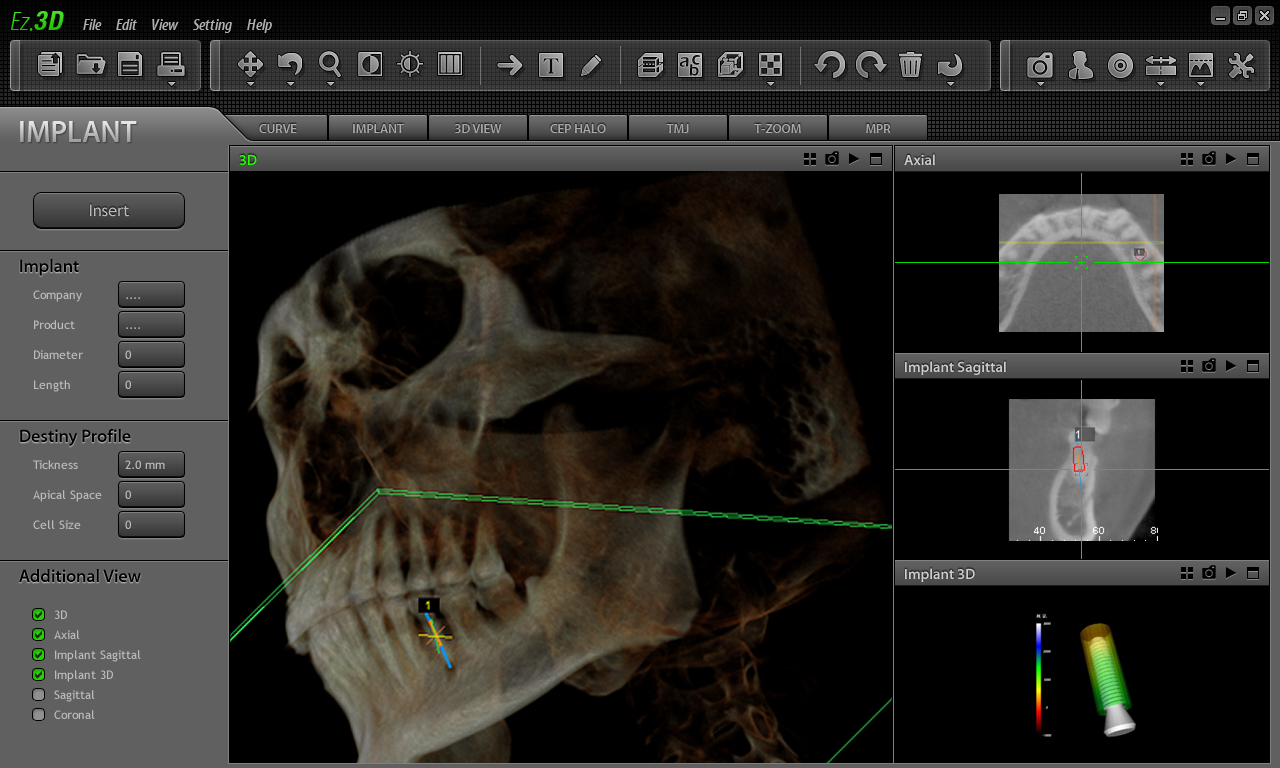
Task: Open the patient silhouette icon
Action: 1081,66
